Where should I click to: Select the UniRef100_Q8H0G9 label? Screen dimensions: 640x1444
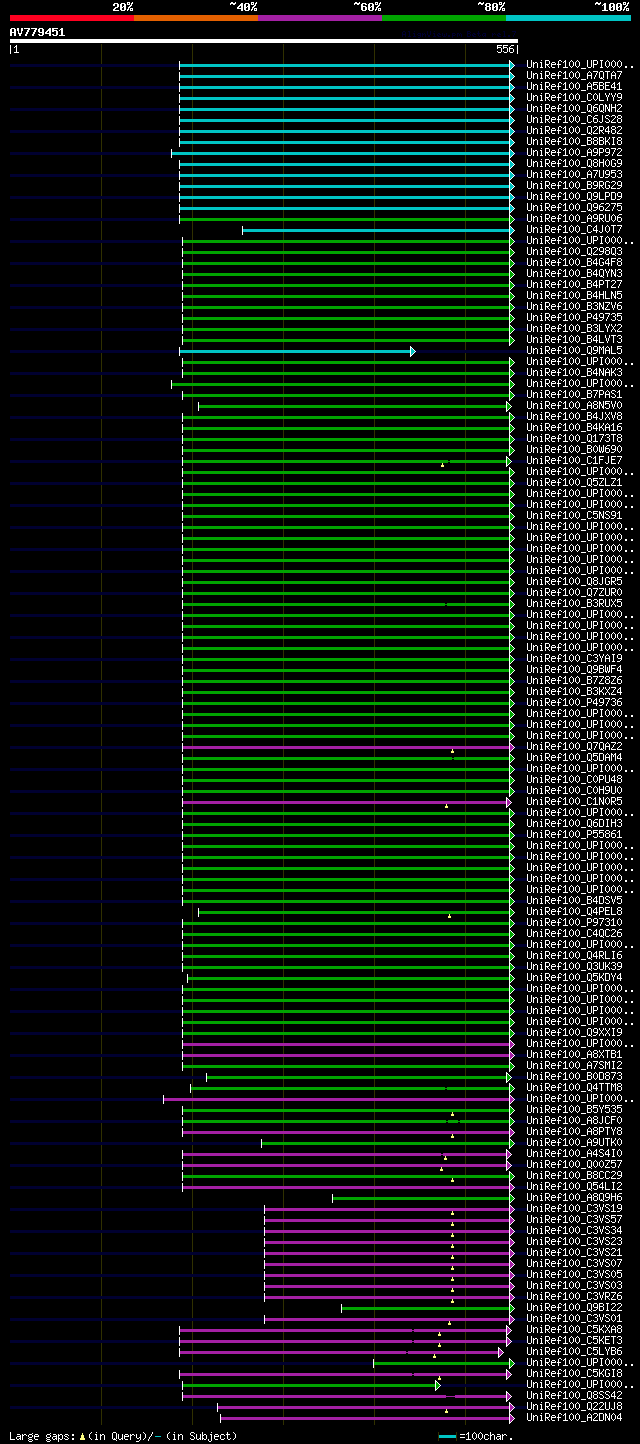click(x=574, y=164)
